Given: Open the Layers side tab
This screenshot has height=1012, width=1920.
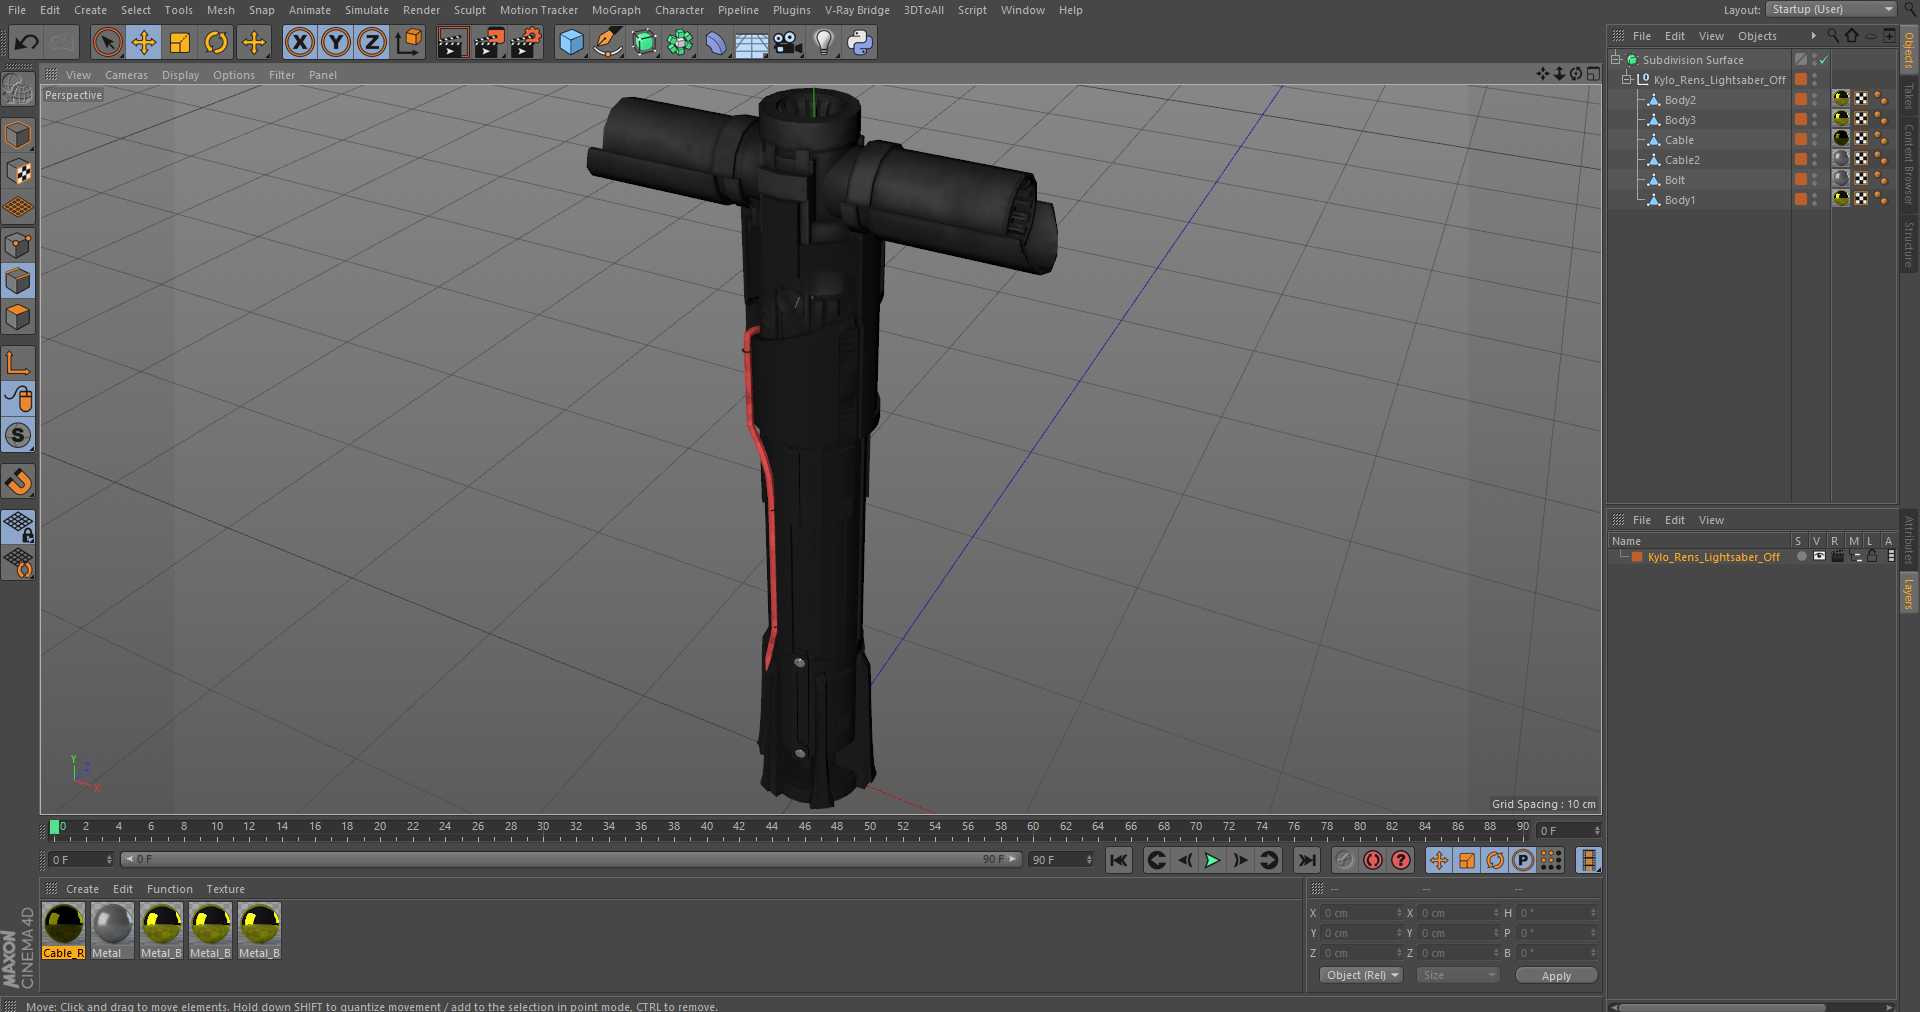Looking at the screenshot, I should point(1909,594).
